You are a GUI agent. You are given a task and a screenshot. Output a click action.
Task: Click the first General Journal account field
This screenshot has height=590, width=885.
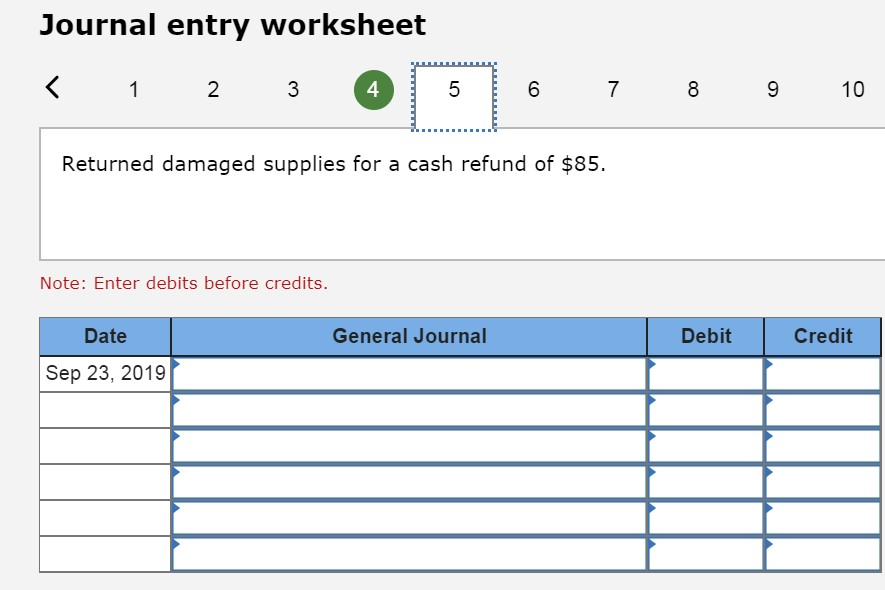408,372
